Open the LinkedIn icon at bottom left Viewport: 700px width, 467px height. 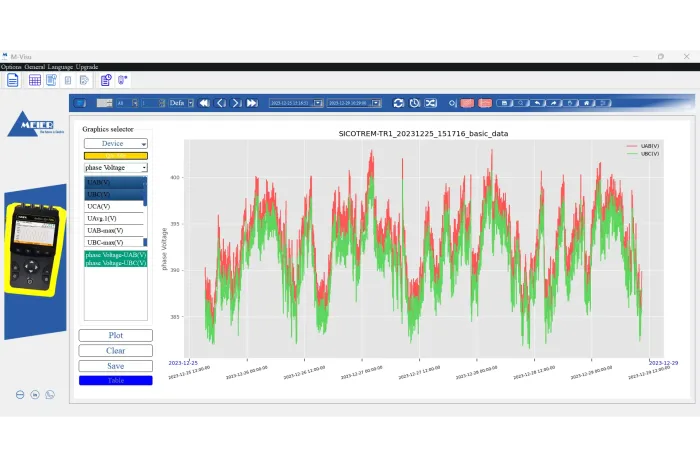35,395
